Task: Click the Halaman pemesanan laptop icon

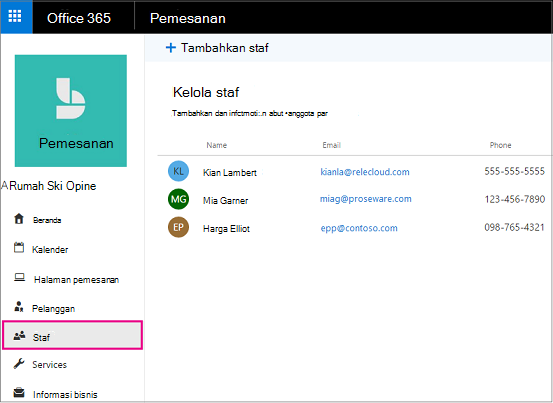Action: (x=19, y=277)
